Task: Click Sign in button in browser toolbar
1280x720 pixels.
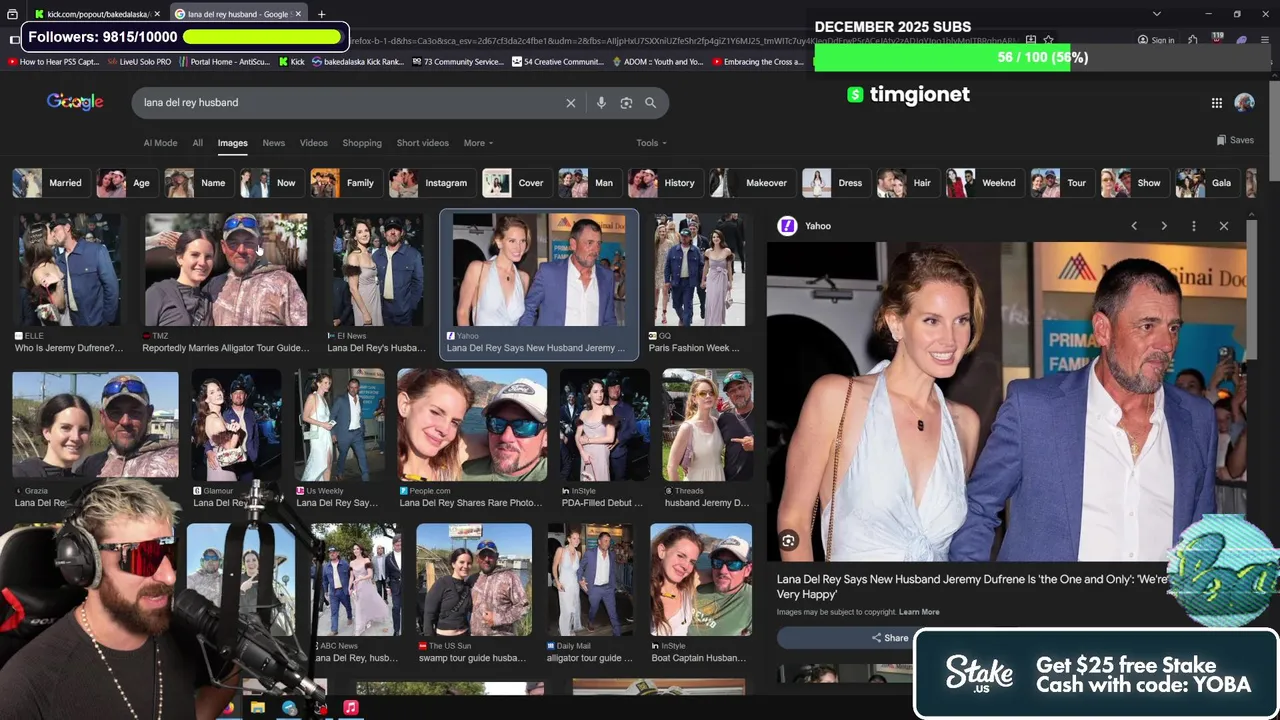Action: (1156, 40)
